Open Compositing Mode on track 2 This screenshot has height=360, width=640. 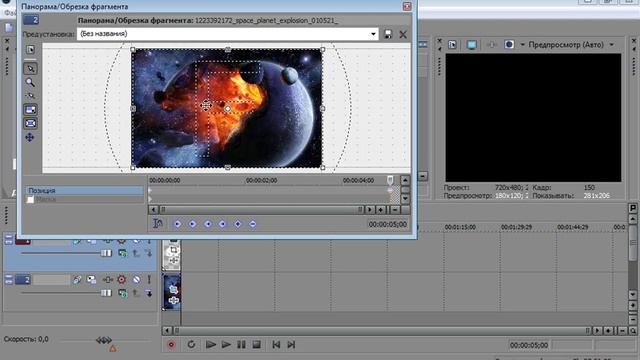tap(122, 293)
